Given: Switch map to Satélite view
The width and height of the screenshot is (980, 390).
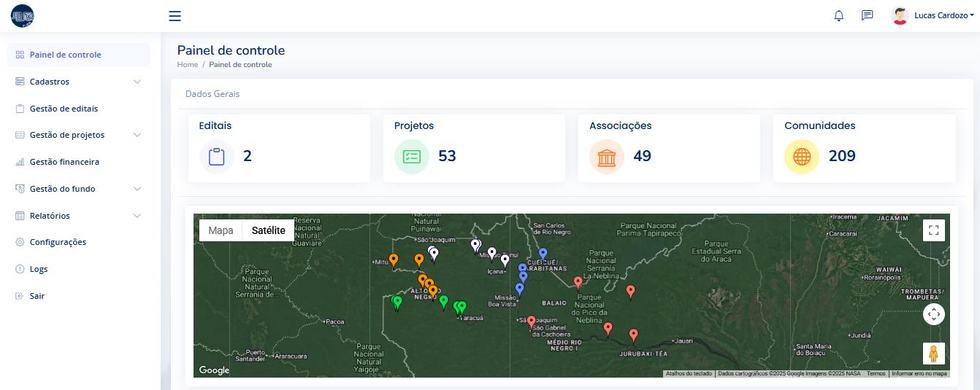Looking at the screenshot, I should [x=269, y=231].
